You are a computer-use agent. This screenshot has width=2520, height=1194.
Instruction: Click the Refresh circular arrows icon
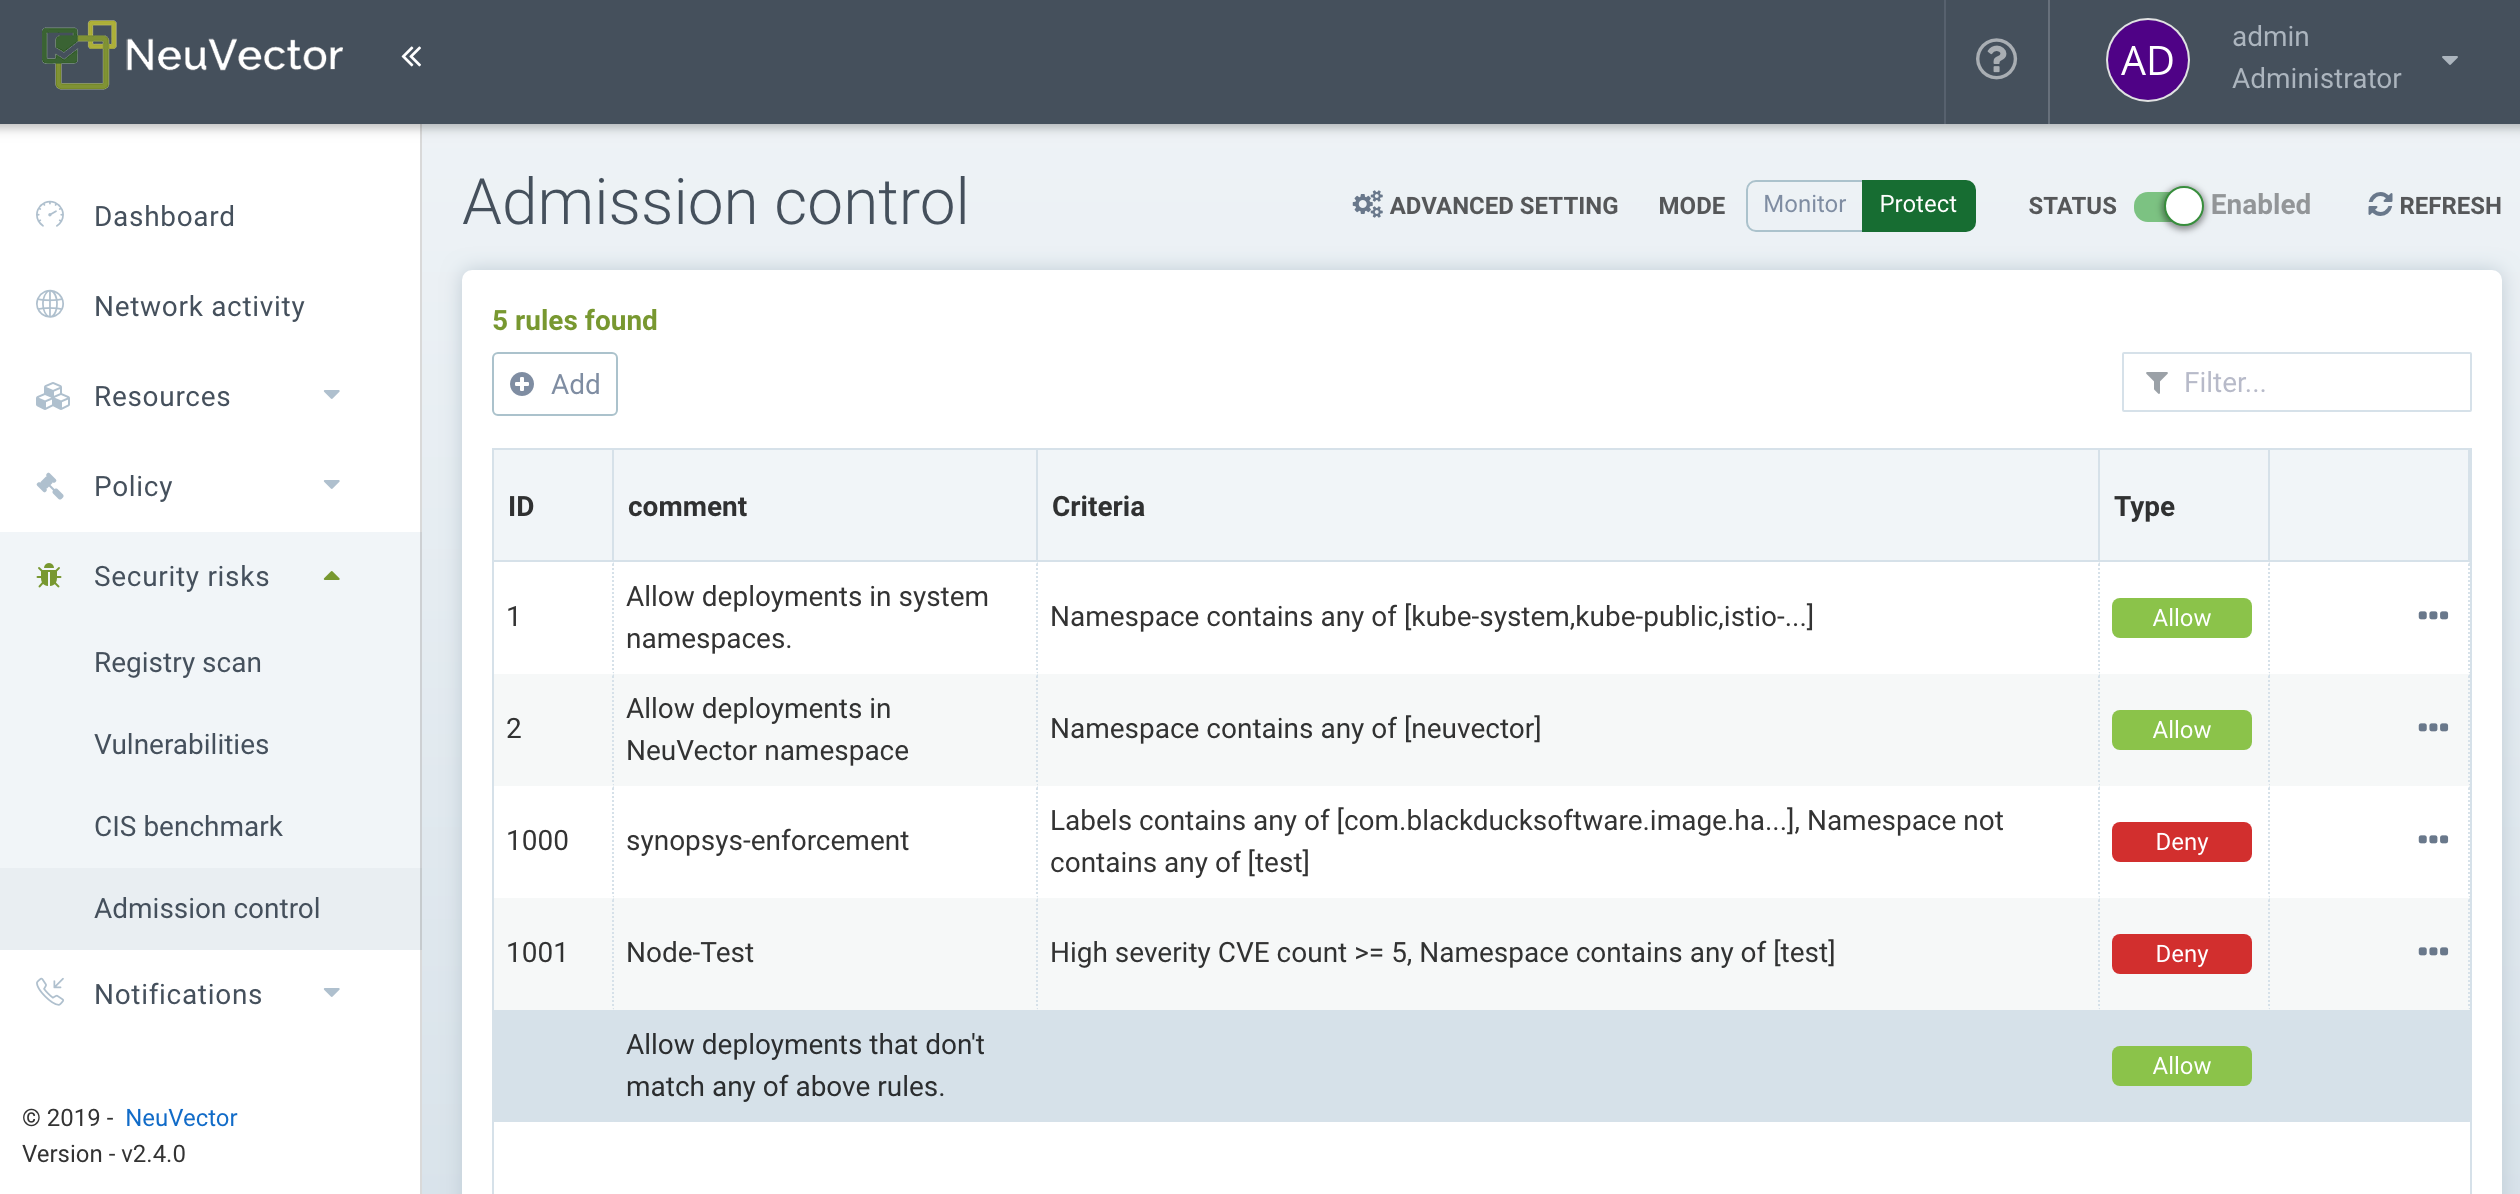[x=2379, y=205]
